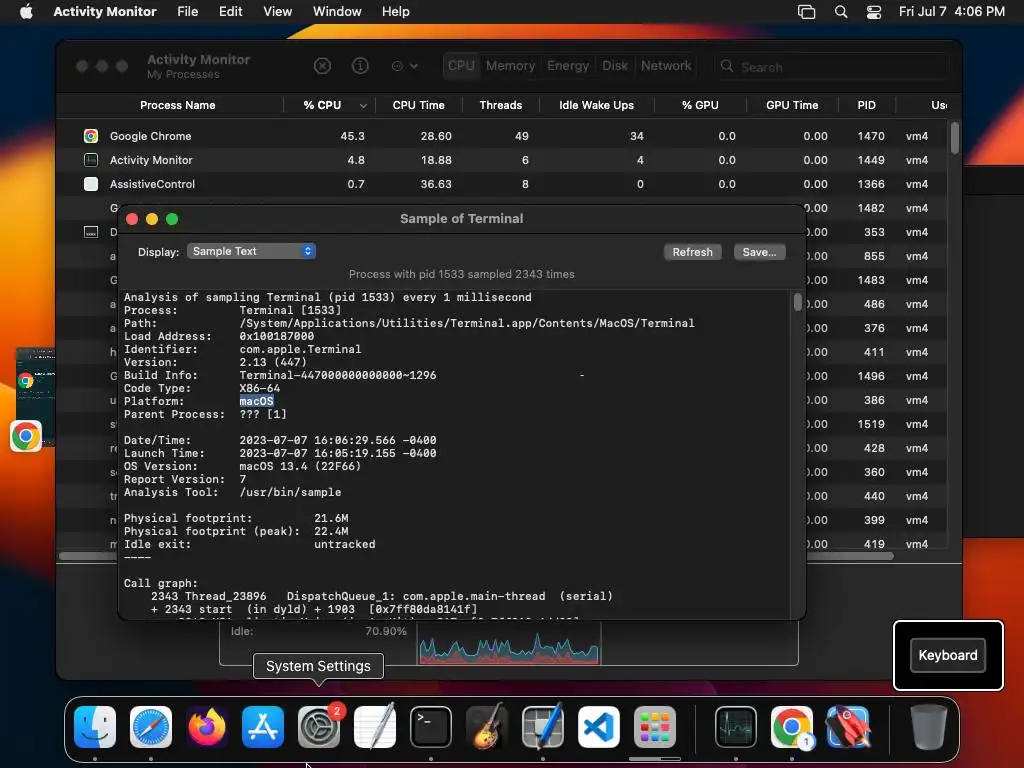The image size is (1024, 768).
Task: Launch Safari from the Dock
Action: point(151,726)
